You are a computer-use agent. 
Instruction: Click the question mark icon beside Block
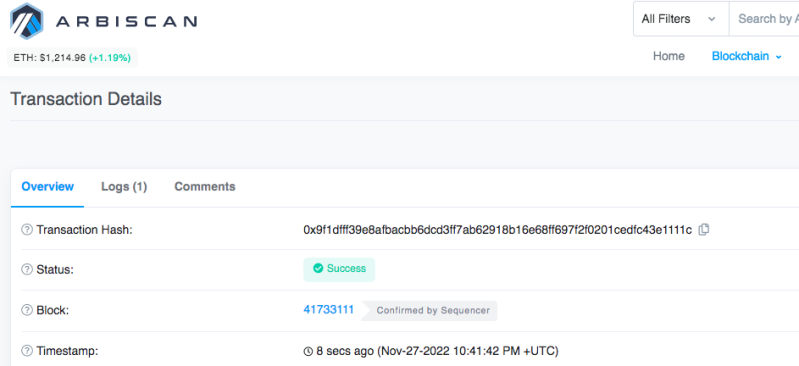(x=26, y=310)
